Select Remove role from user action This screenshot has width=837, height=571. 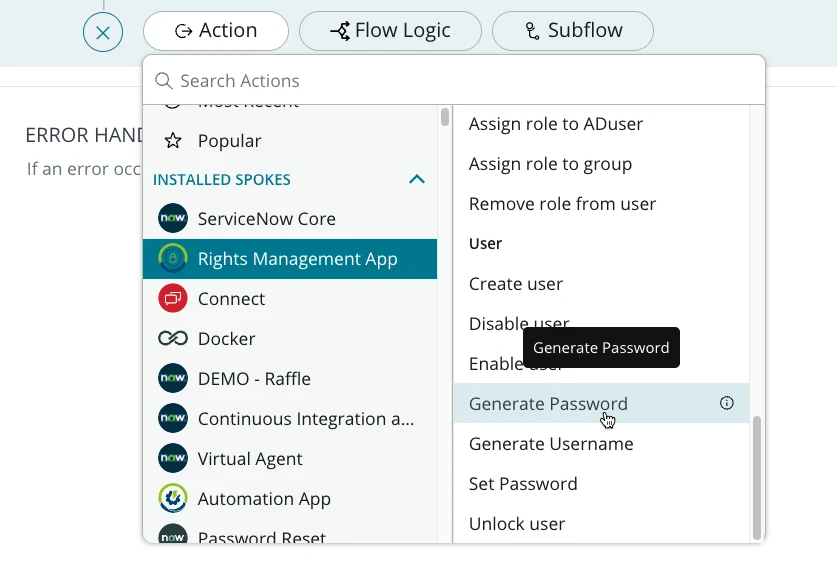pyautogui.click(x=602, y=204)
